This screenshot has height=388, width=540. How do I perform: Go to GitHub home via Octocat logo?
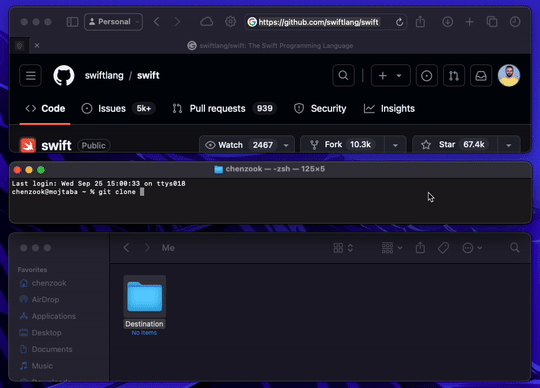pyautogui.click(x=64, y=75)
